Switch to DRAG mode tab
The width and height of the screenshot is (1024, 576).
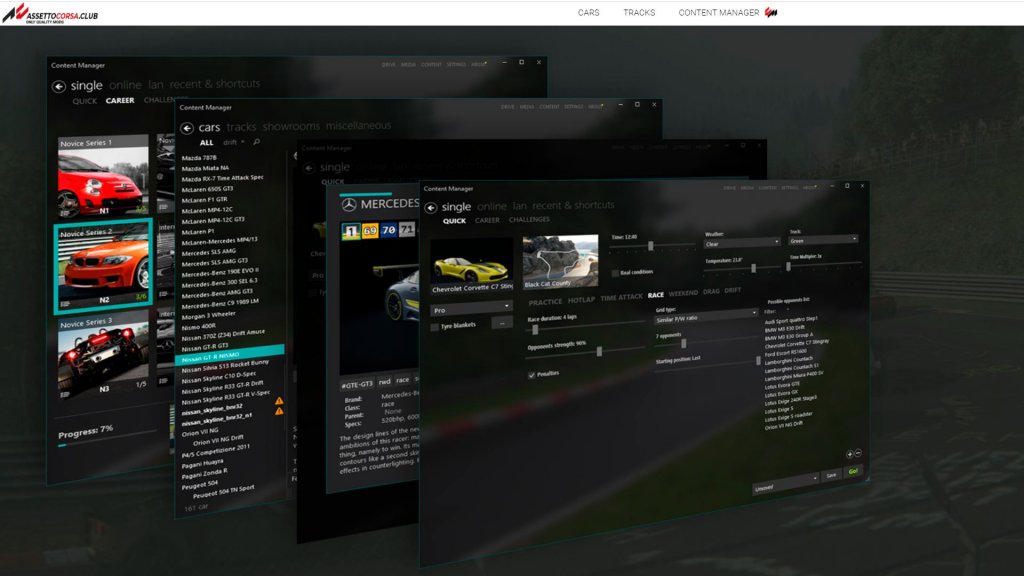711,291
